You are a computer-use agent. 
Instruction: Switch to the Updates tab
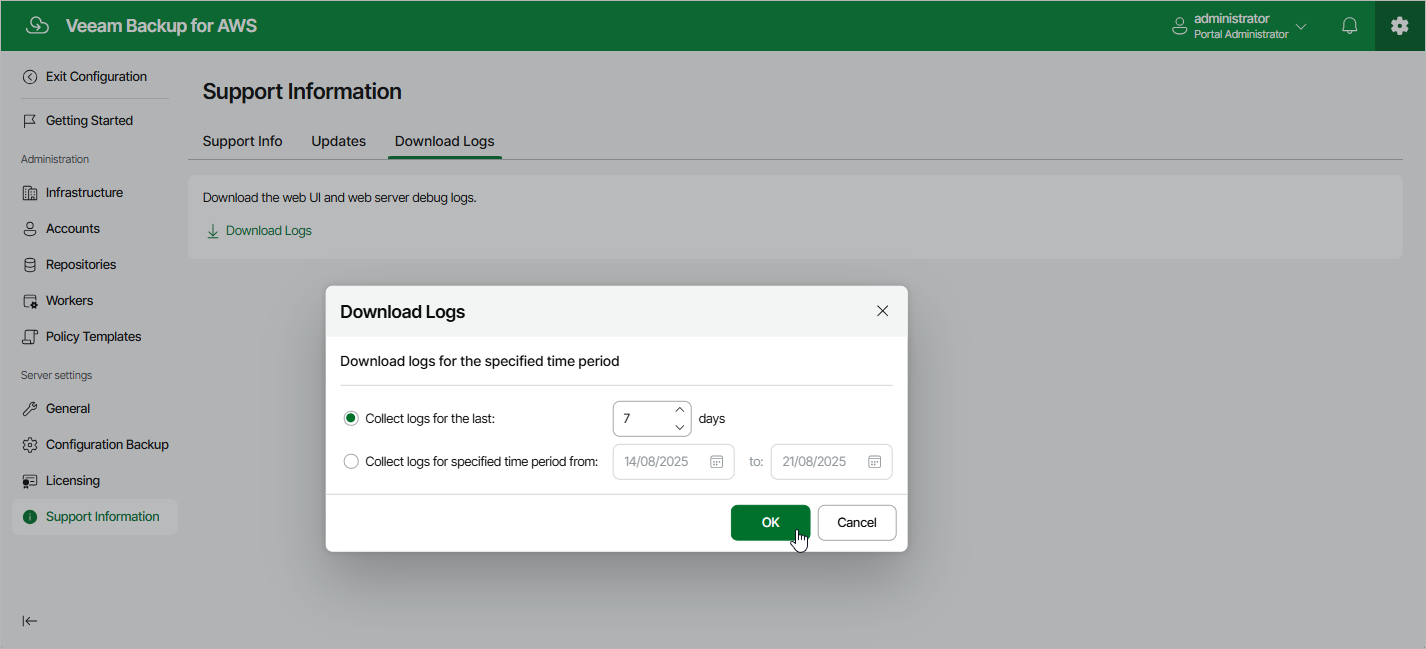pos(339,141)
